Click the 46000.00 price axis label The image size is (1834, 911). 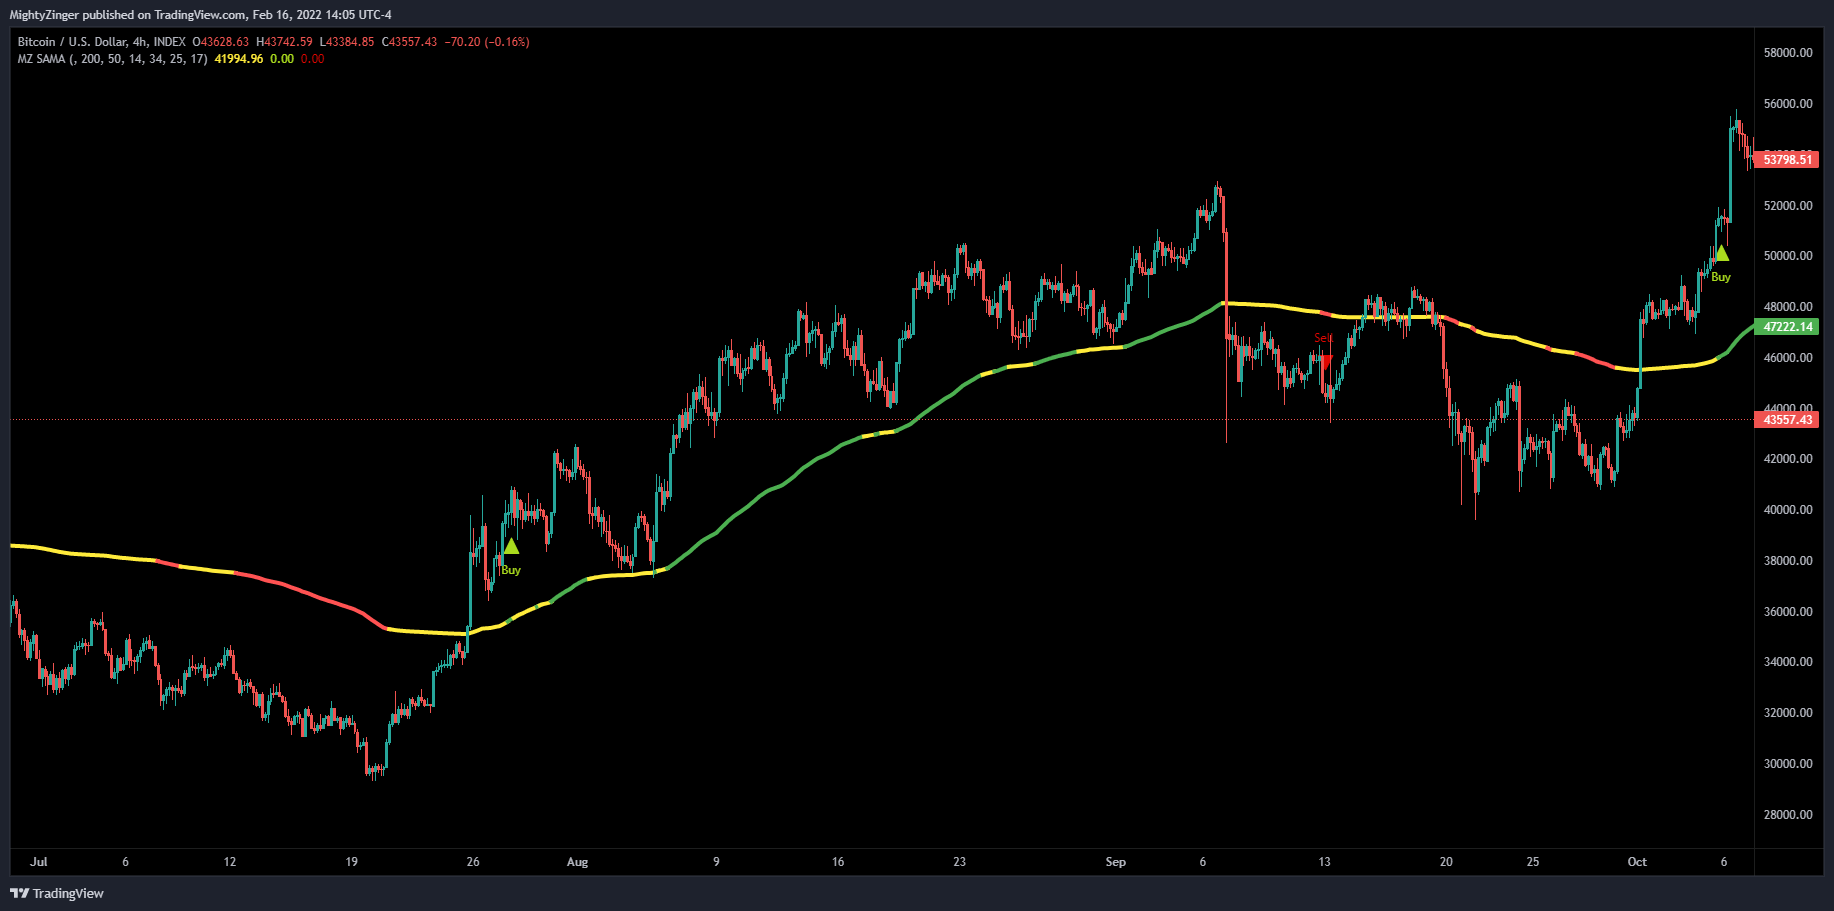(1787, 358)
